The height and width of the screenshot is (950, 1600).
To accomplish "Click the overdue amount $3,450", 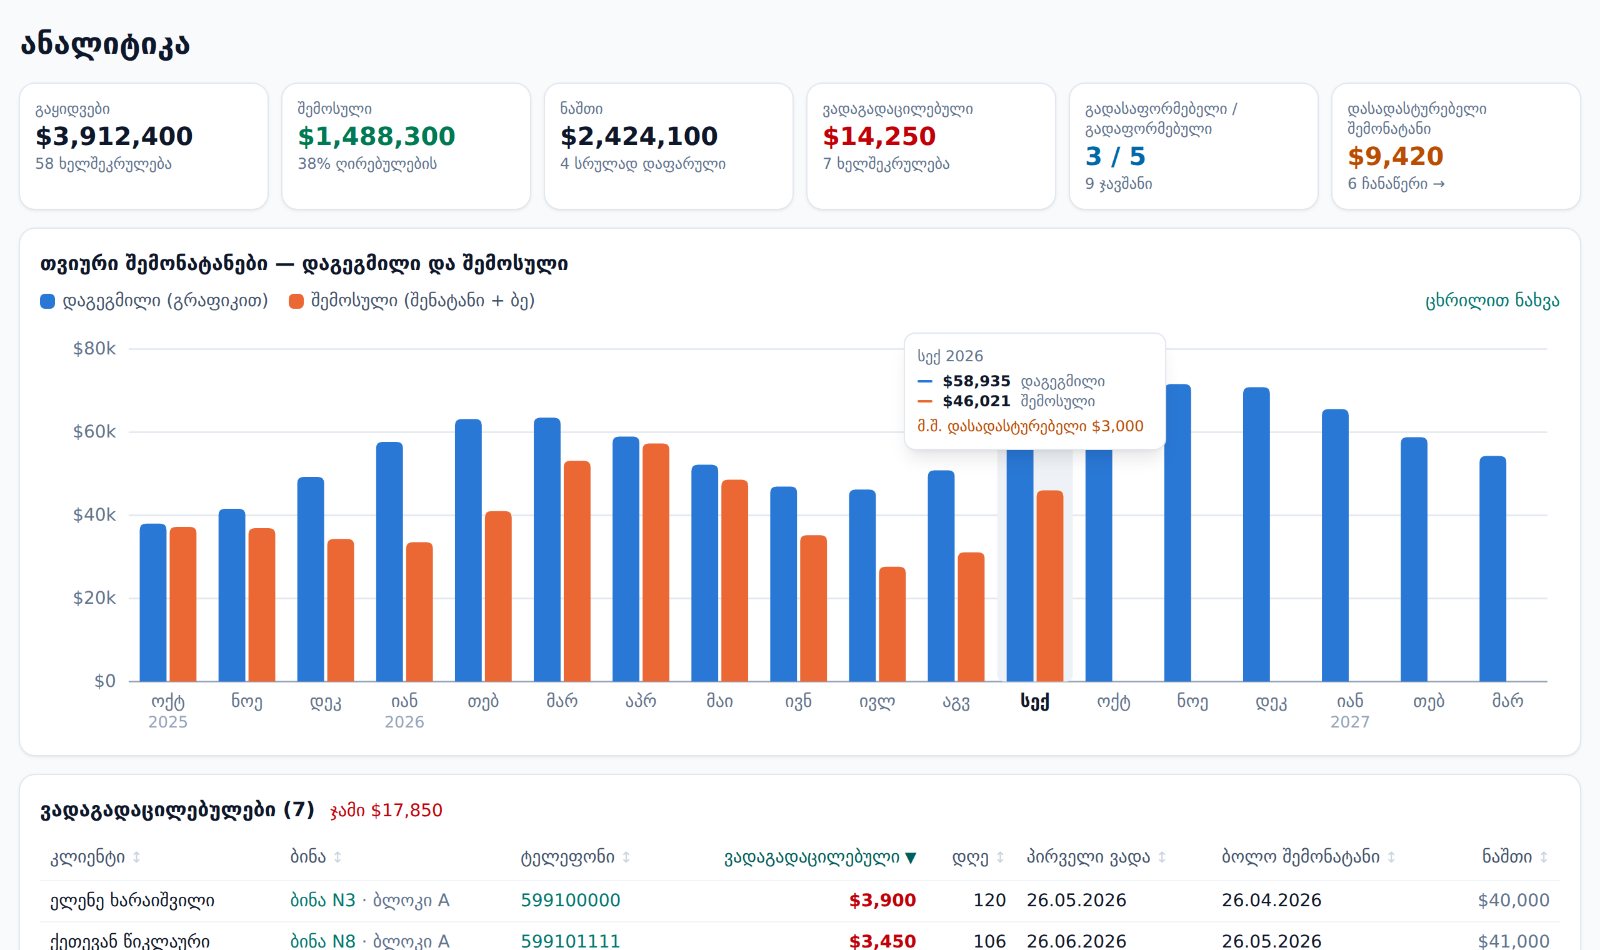I will tap(882, 941).
